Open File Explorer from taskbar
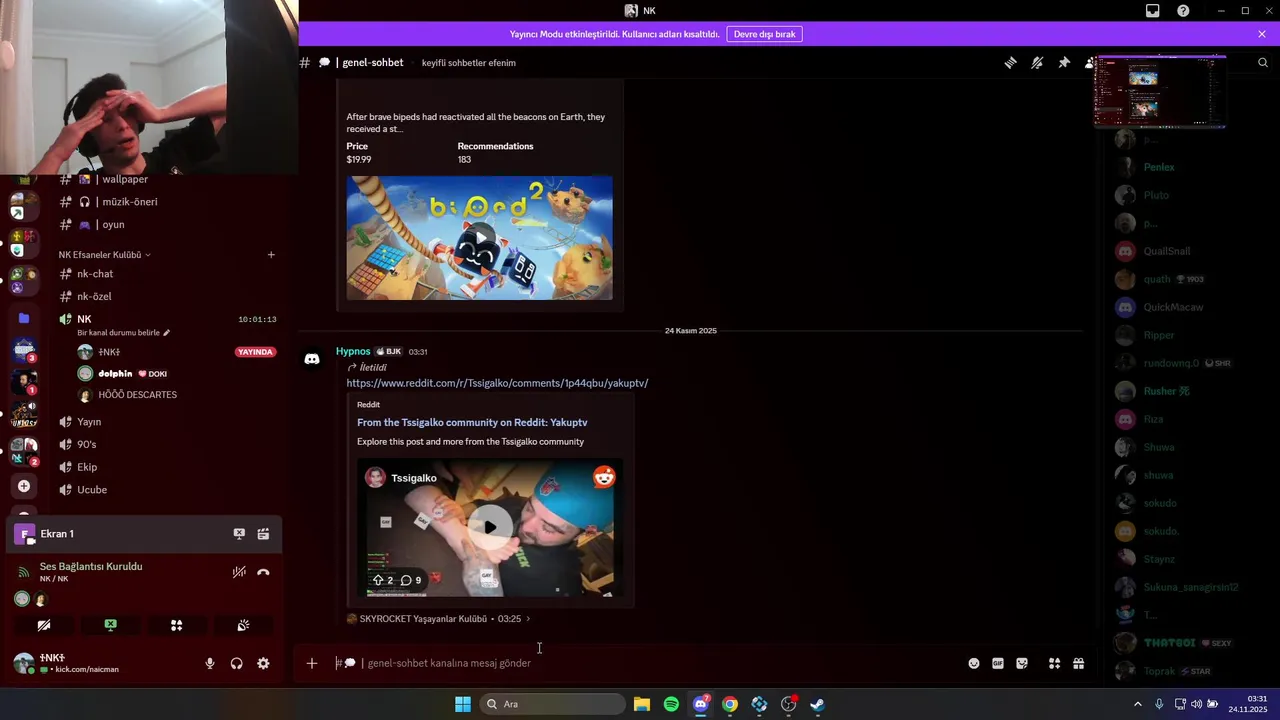 (x=642, y=704)
